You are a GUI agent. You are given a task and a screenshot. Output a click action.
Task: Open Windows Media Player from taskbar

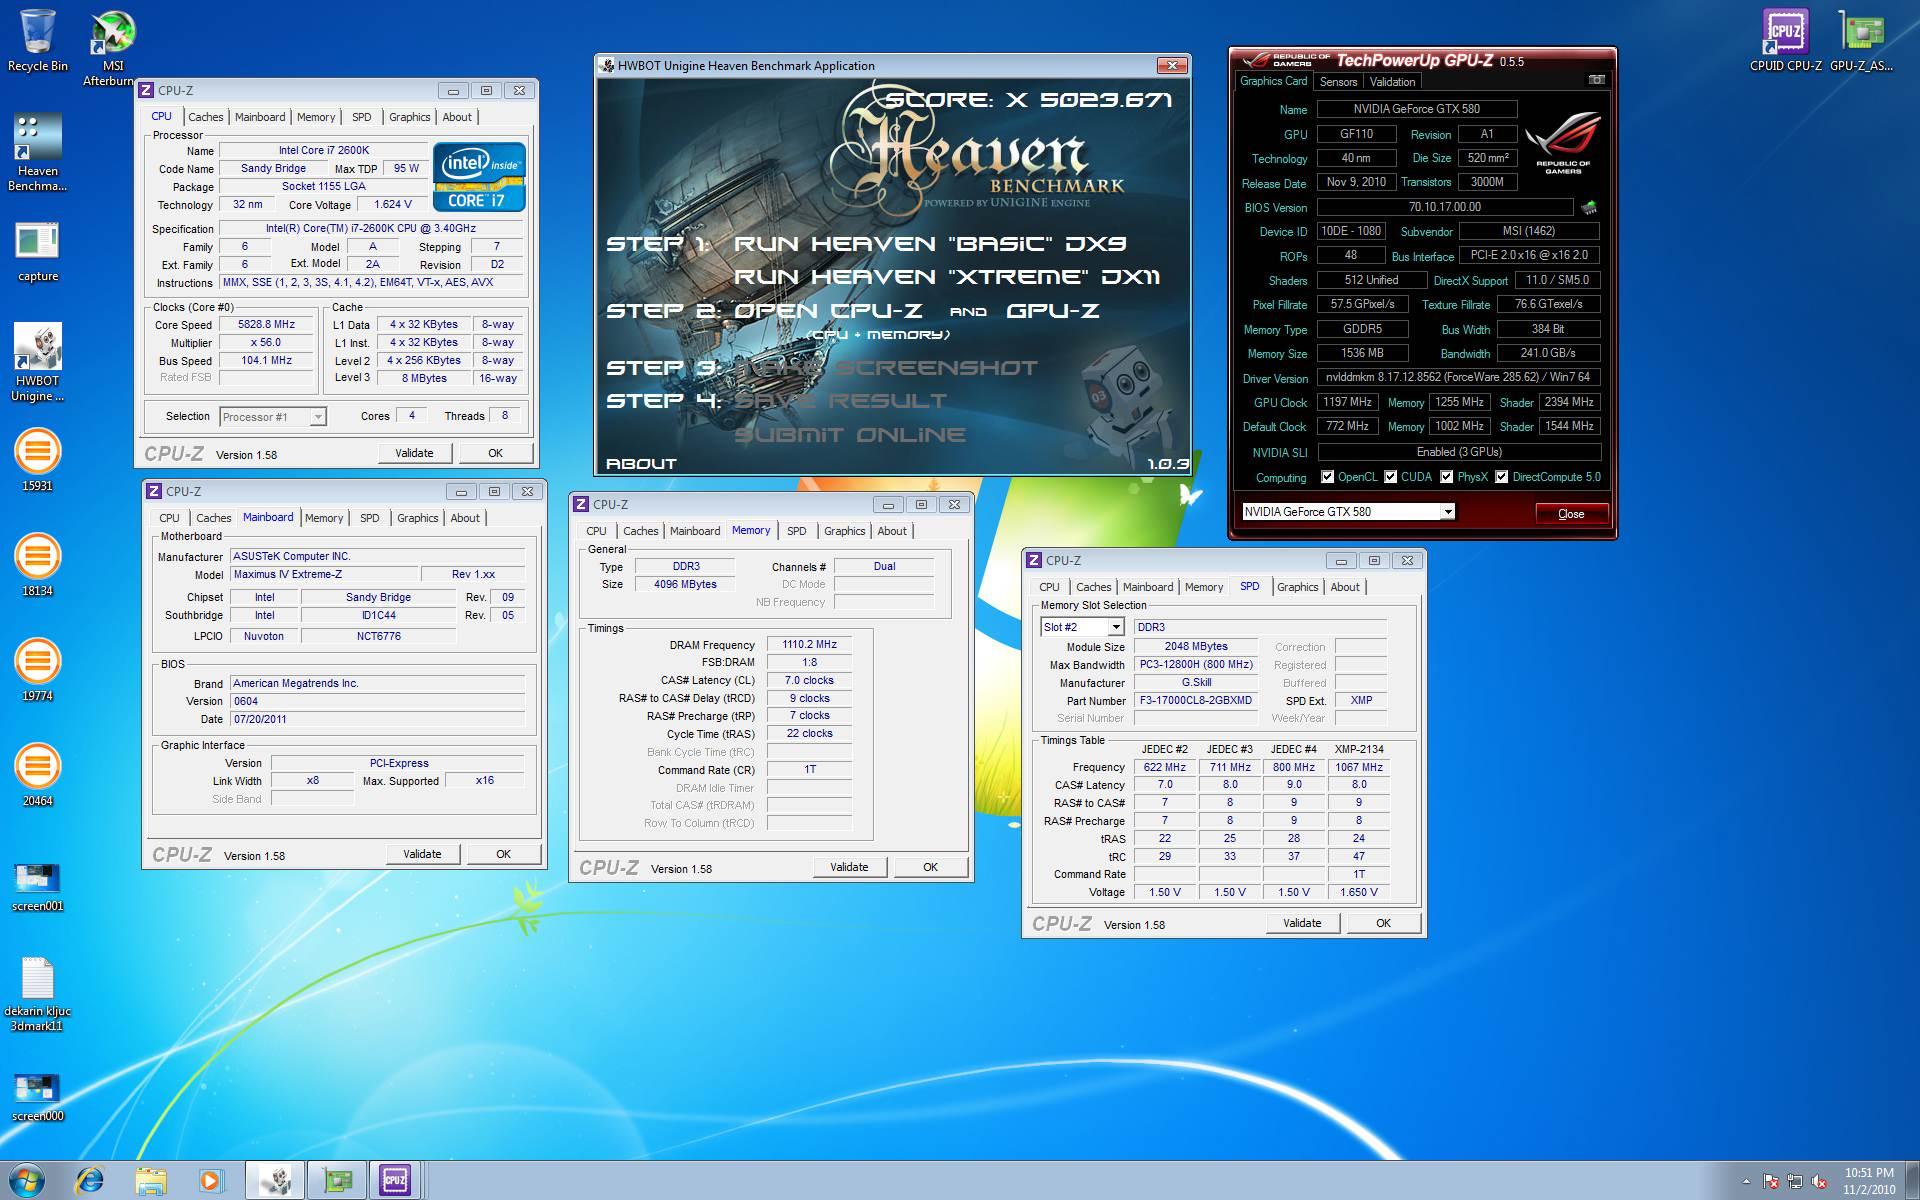(x=210, y=1181)
